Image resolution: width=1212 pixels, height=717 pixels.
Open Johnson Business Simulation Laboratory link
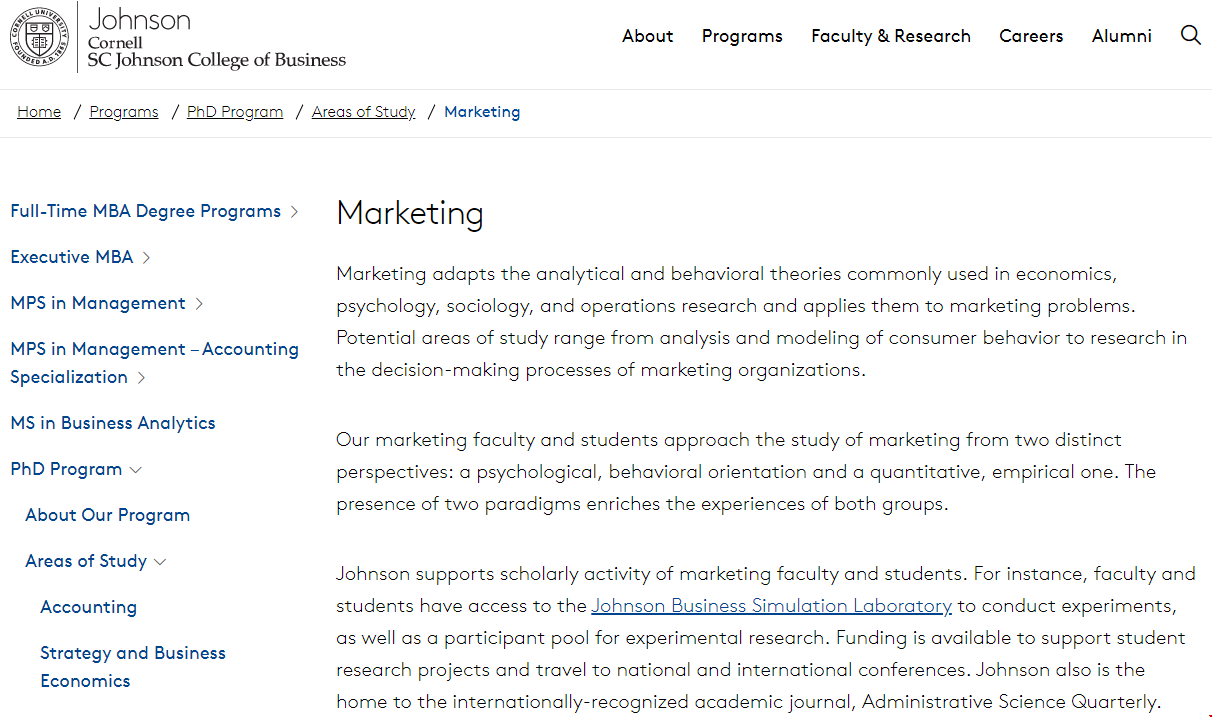tap(771, 606)
